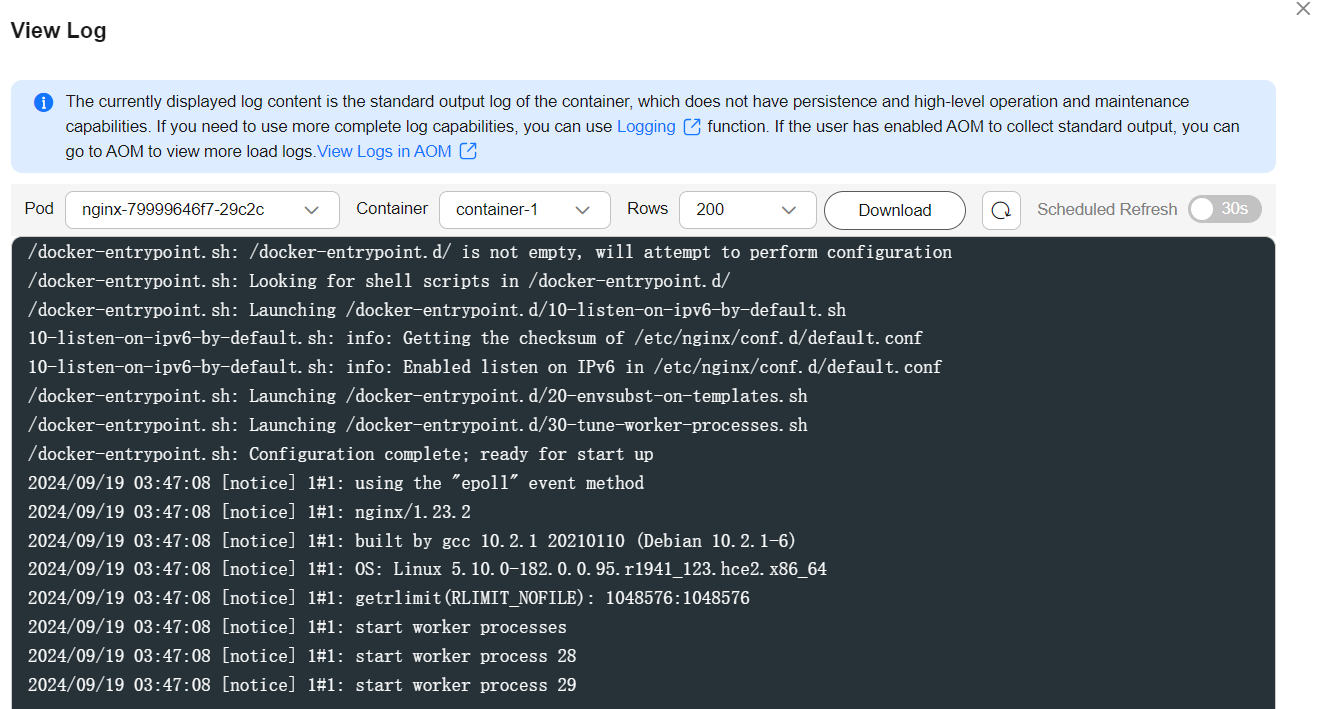Open the Rows dropdown showing 200
This screenshot has width=1317, height=709.
746,210
